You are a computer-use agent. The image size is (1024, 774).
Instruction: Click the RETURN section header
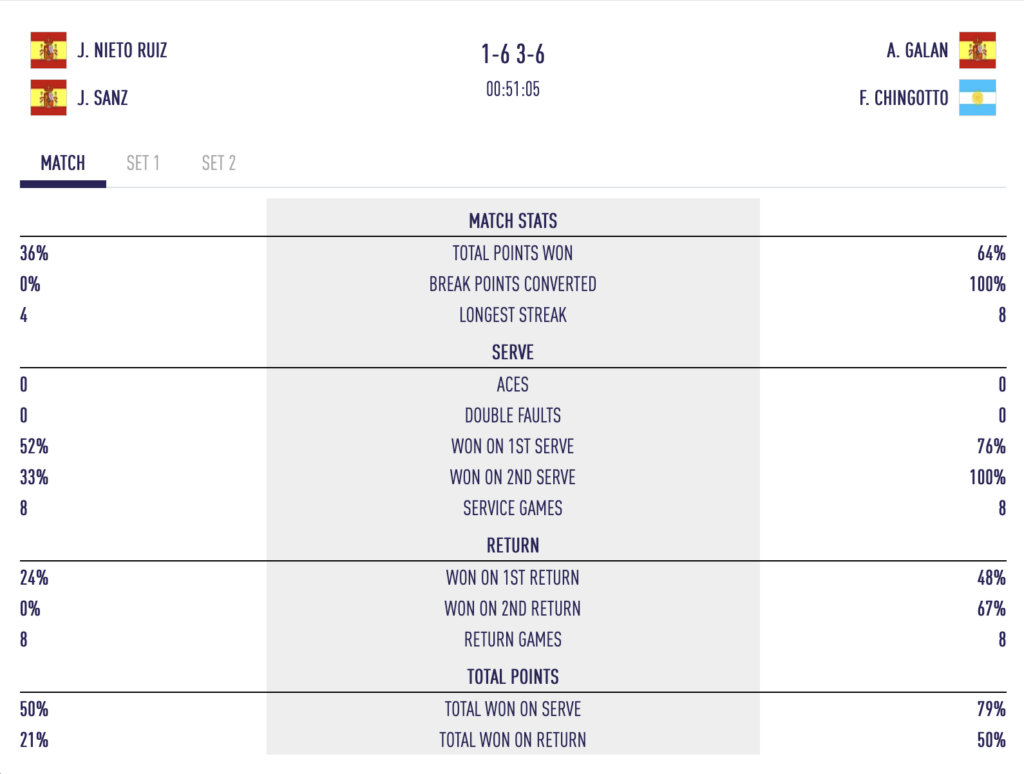pyautogui.click(x=513, y=545)
